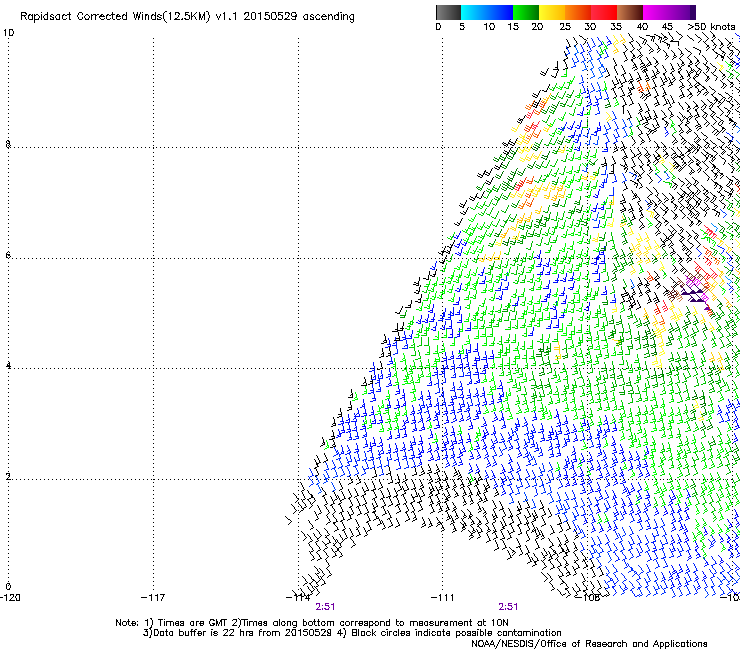Select the longitude axis label '-114'

point(298,598)
